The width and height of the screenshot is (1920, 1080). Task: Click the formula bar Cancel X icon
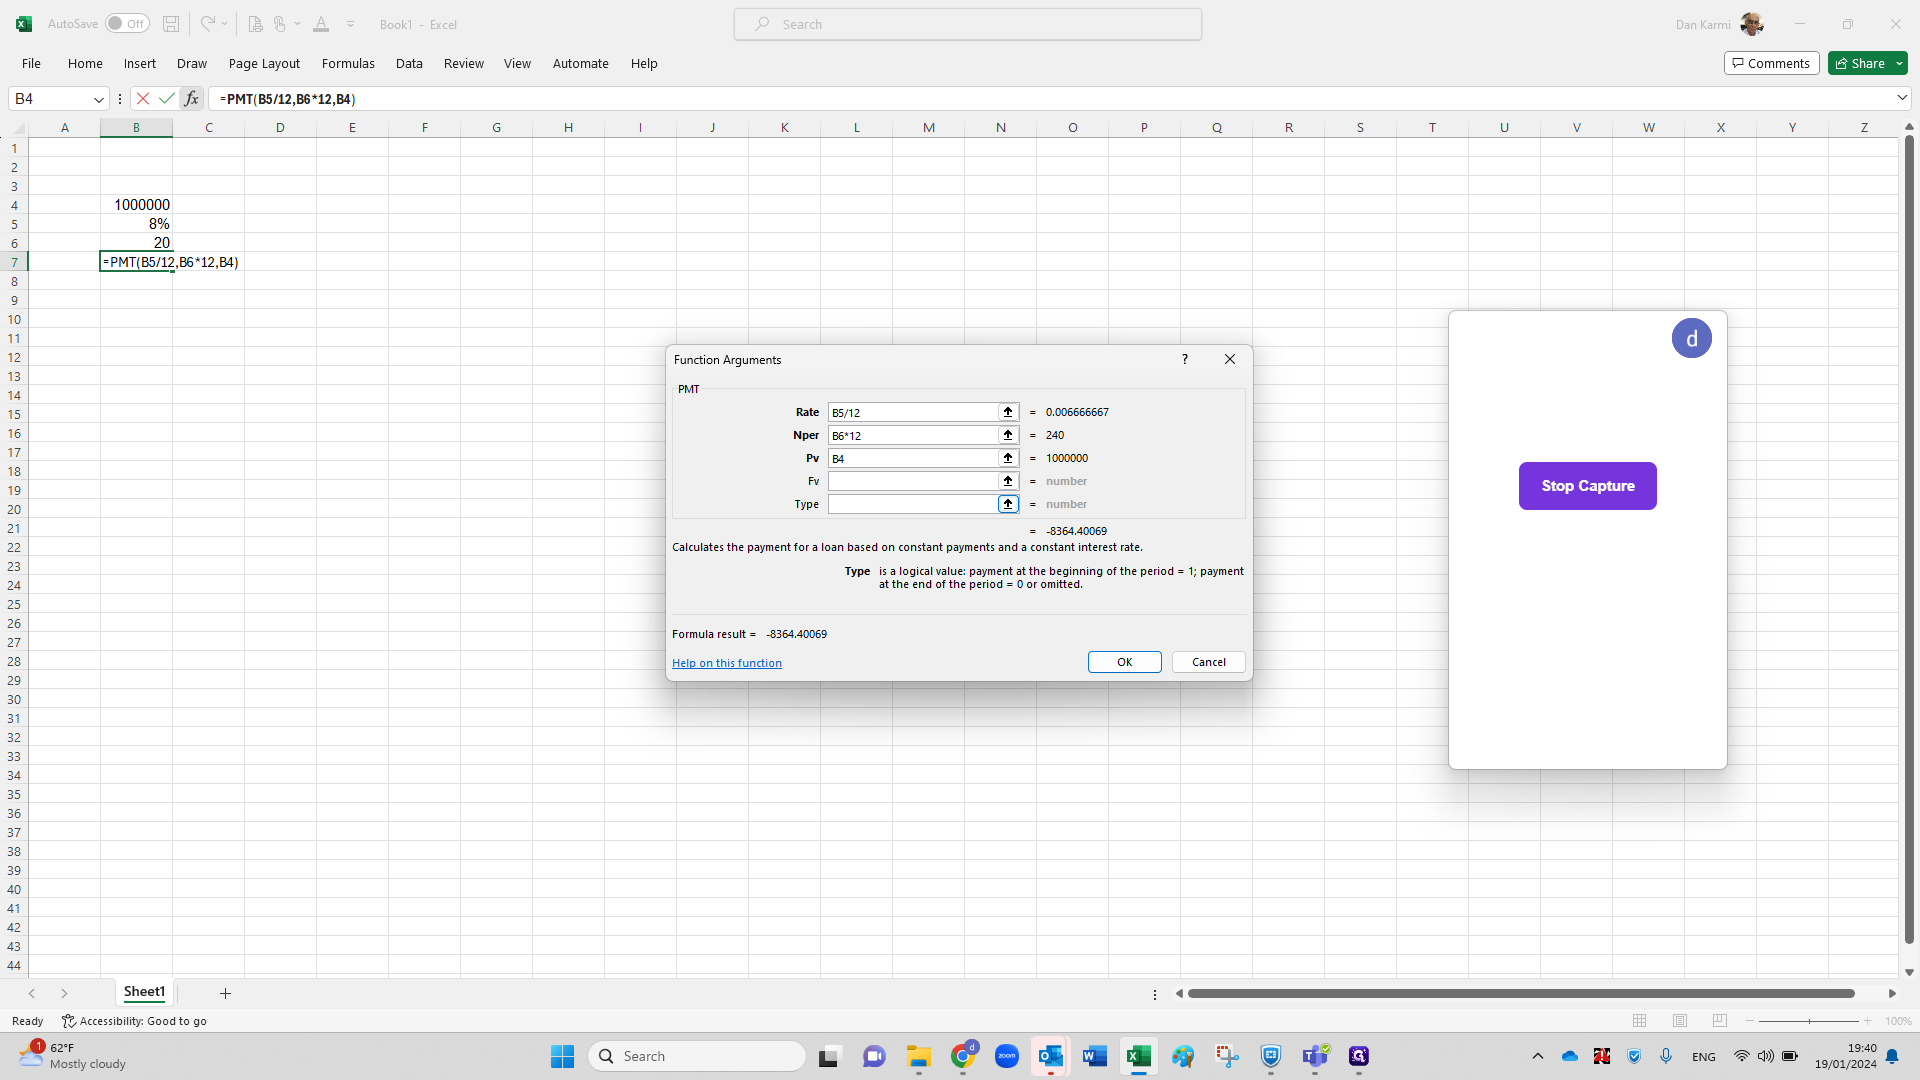point(143,99)
